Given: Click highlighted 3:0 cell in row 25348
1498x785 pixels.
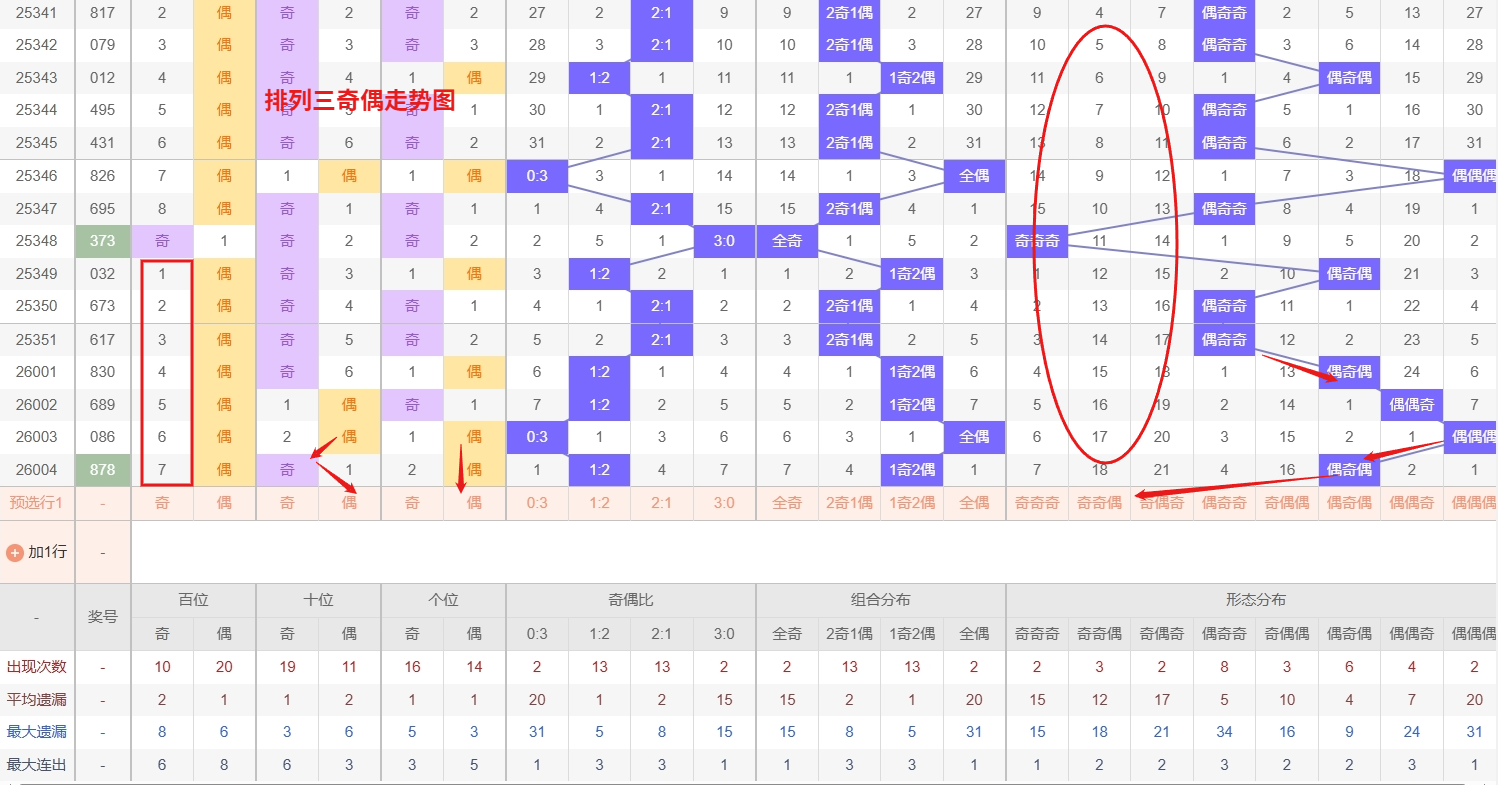Looking at the screenshot, I should point(724,241).
